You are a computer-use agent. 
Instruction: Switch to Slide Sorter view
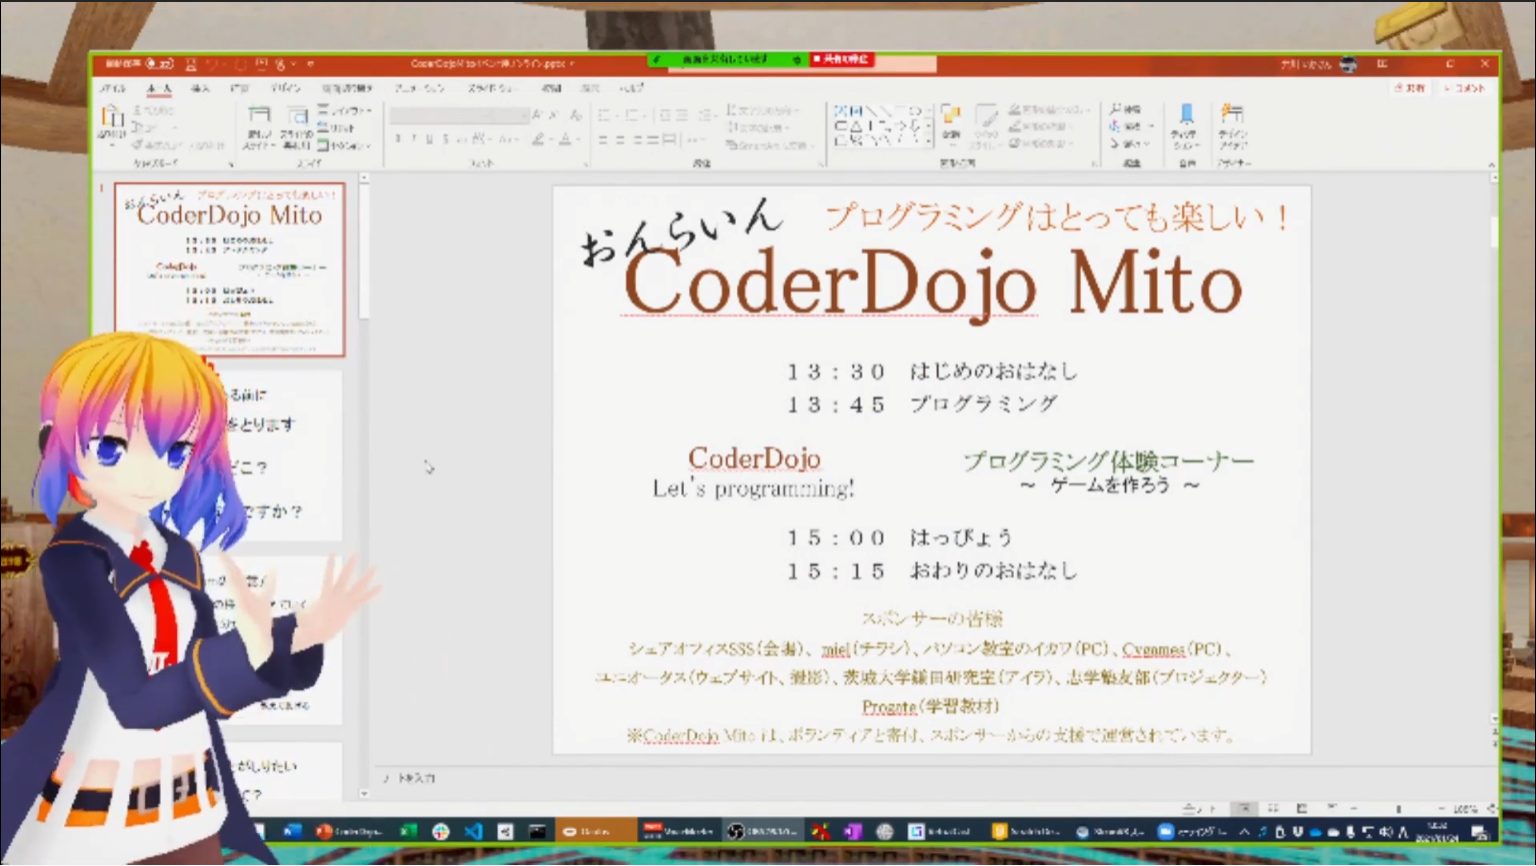(x=1273, y=808)
